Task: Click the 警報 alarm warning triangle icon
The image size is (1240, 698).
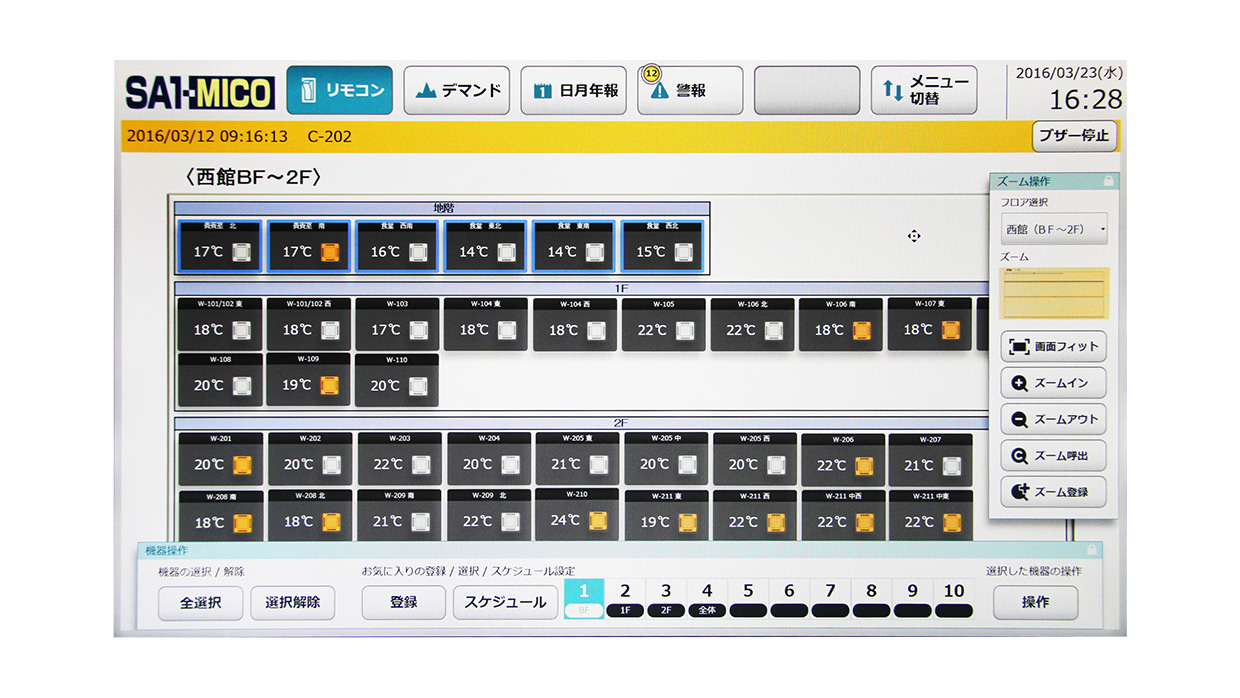Action: point(659,91)
